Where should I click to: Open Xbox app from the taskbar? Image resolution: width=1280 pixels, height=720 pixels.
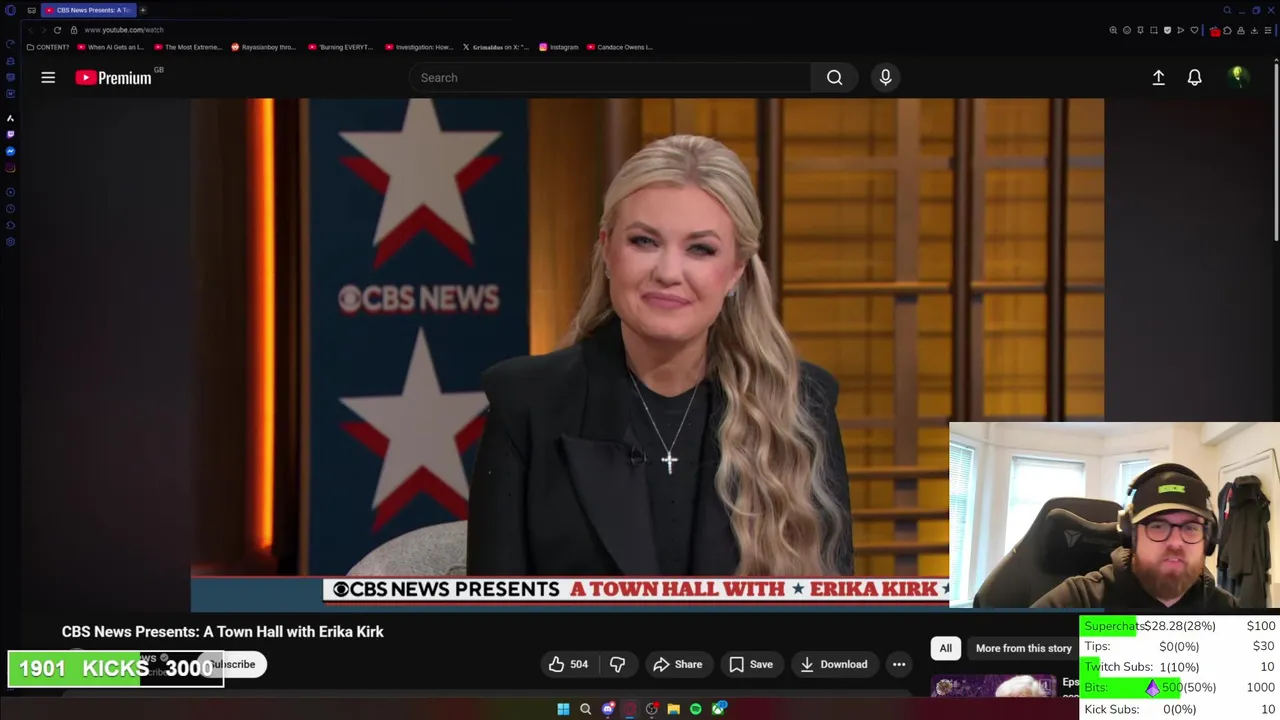pyautogui.click(x=718, y=709)
